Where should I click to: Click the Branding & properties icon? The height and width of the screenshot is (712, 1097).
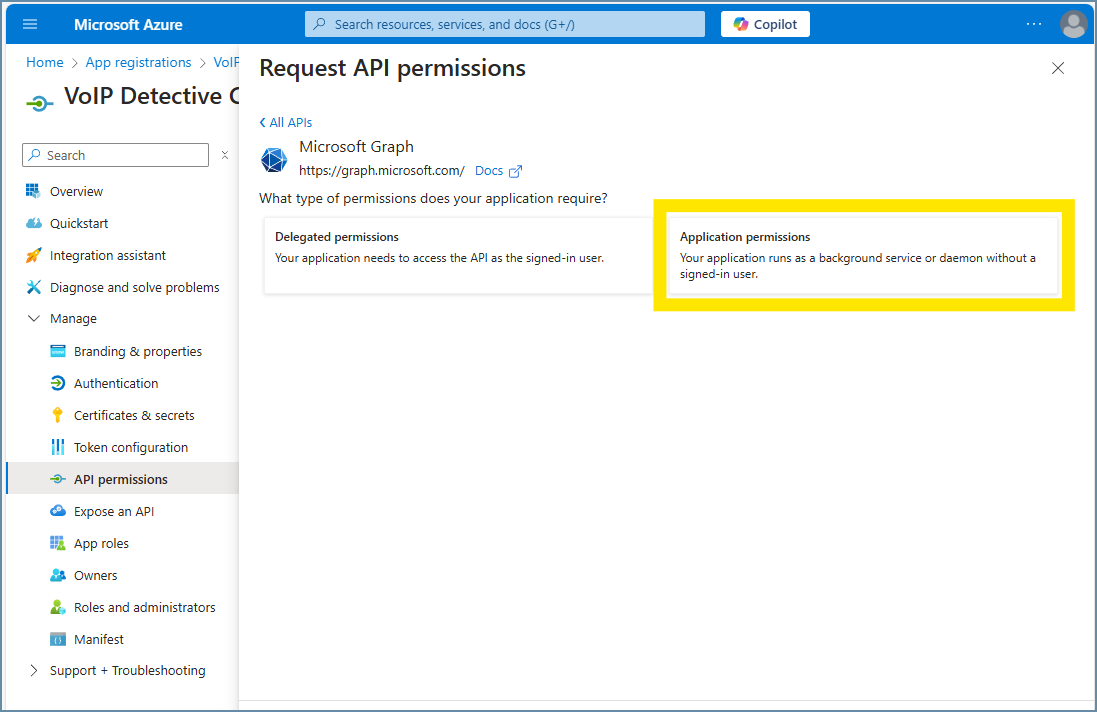click(x=58, y=351)
